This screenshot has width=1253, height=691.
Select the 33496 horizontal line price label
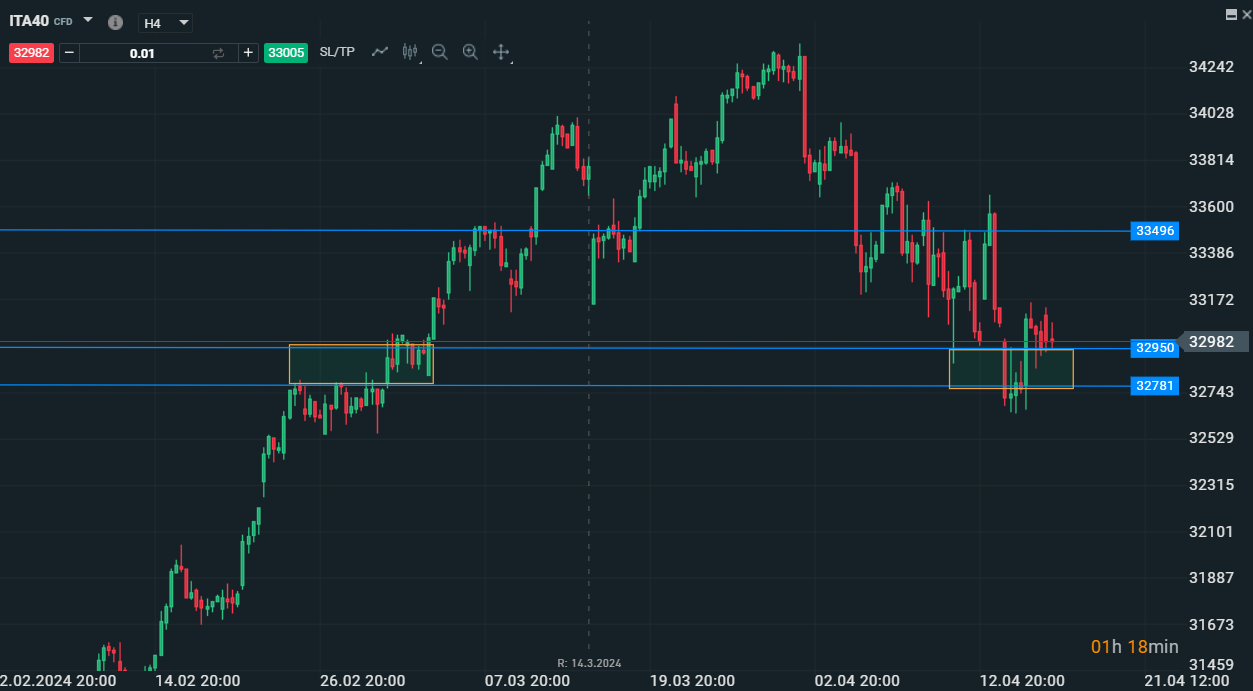pos(1154,231)
